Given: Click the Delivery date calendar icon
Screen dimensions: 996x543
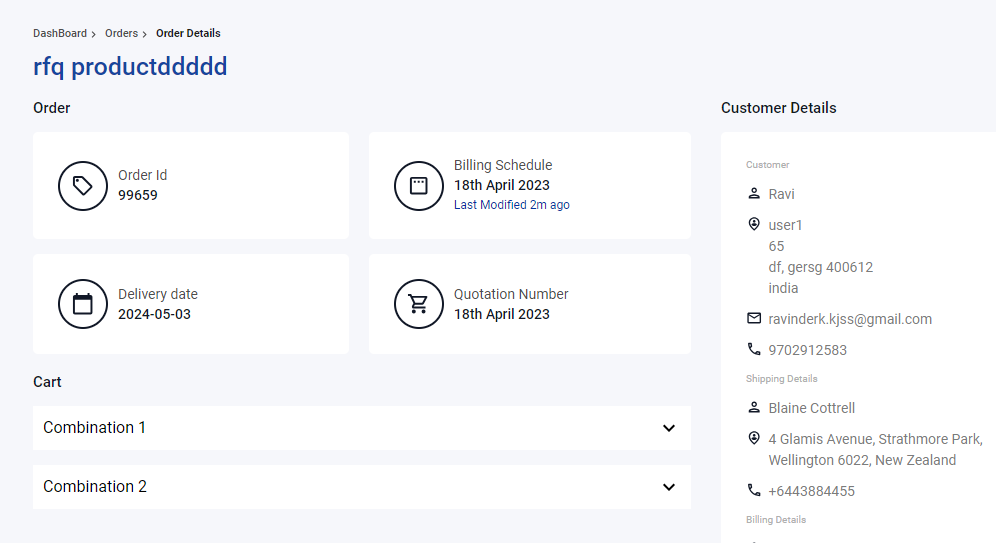Looking at the screenshot, I should (83, 304).
